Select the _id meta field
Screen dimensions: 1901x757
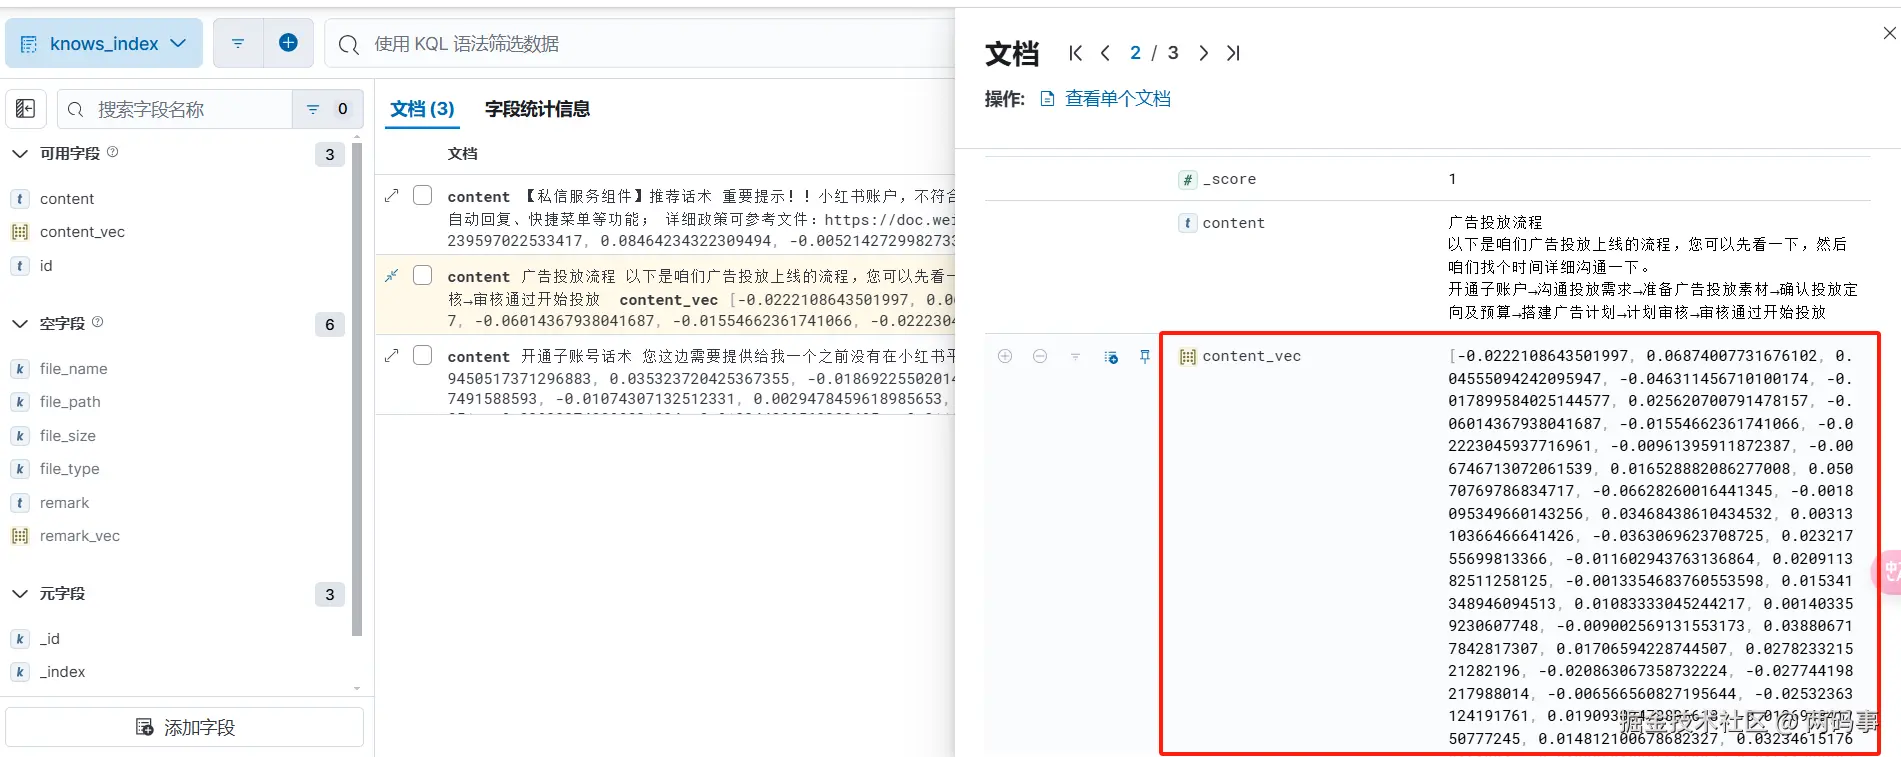coord(50,639)
